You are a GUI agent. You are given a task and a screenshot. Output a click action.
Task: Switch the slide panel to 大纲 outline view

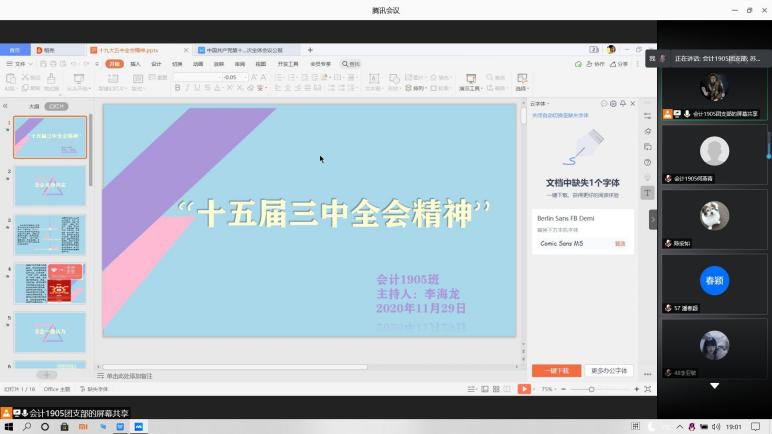[33, 105]
